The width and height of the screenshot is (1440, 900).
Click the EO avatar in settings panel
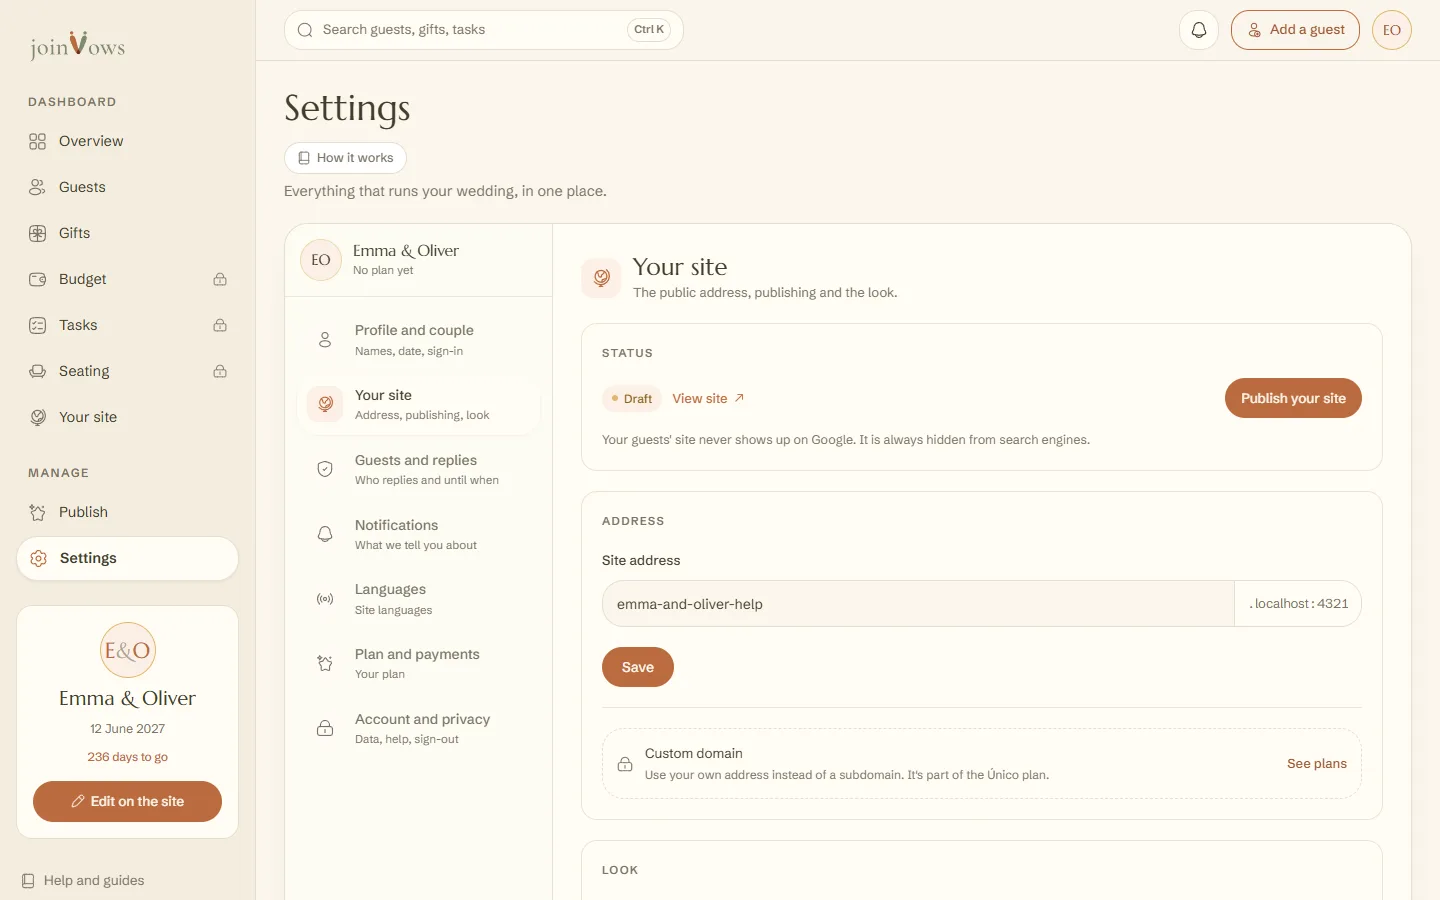(x=321, y=260)
